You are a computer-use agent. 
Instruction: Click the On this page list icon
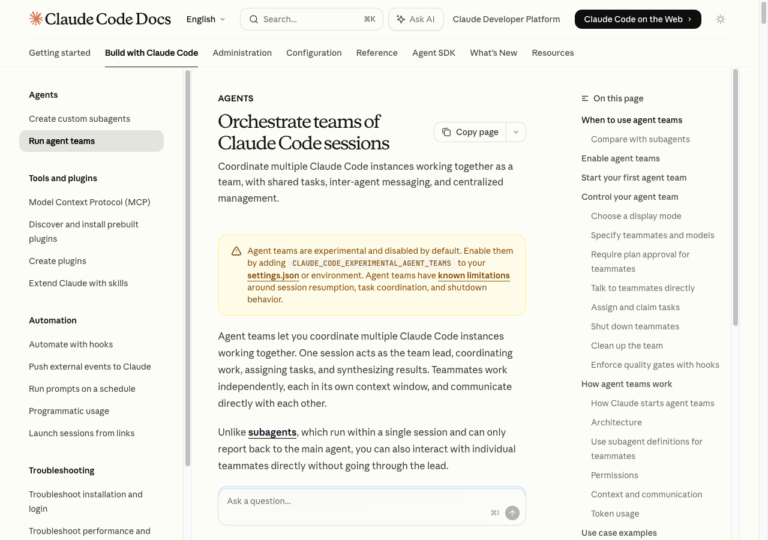(x=585, y=98)
